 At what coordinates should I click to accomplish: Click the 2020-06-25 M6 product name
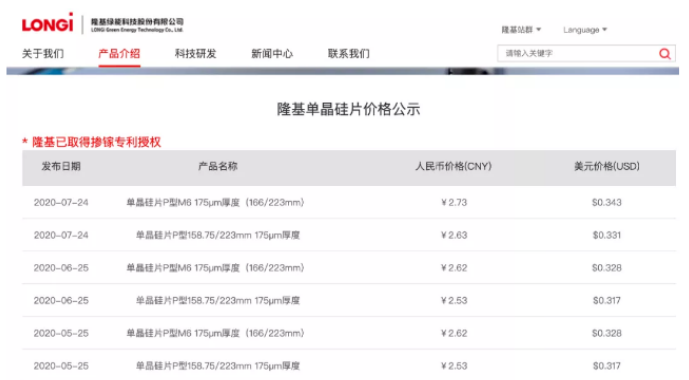coord(215,268)
